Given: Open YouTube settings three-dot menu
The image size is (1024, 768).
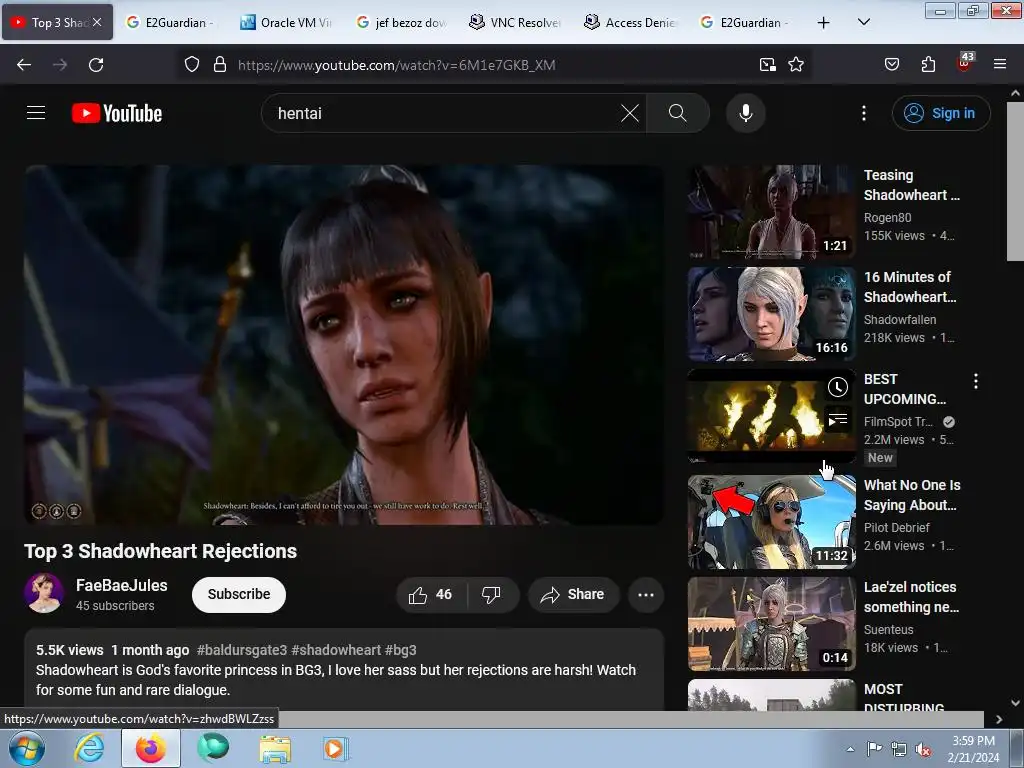Looking at the screenshot, I should 863,113.
